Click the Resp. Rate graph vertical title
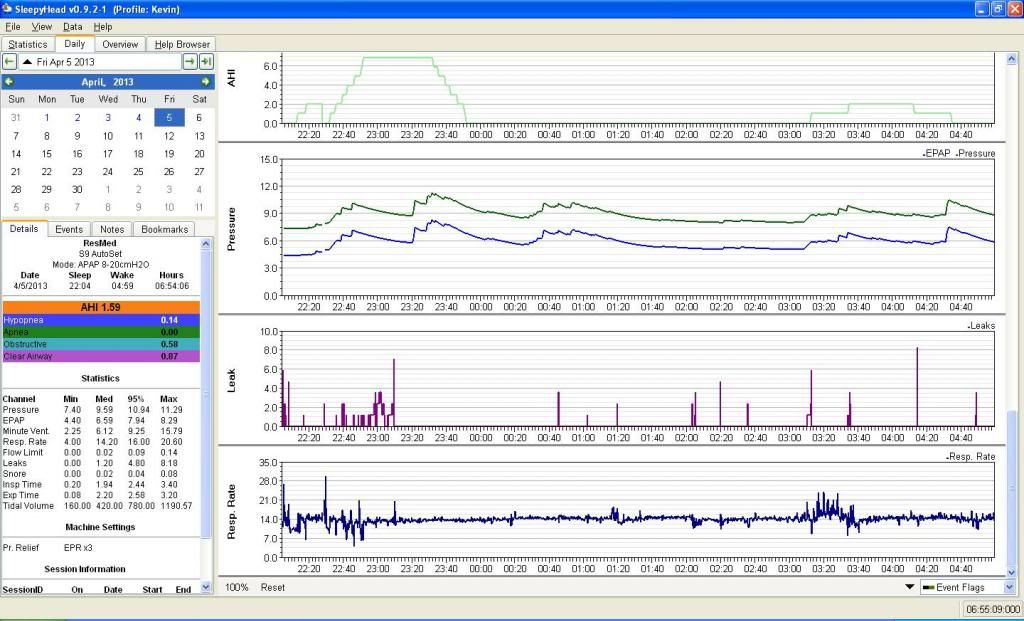Image resolution: width=1024 pixels, height=621 pixels. (231, 512)
